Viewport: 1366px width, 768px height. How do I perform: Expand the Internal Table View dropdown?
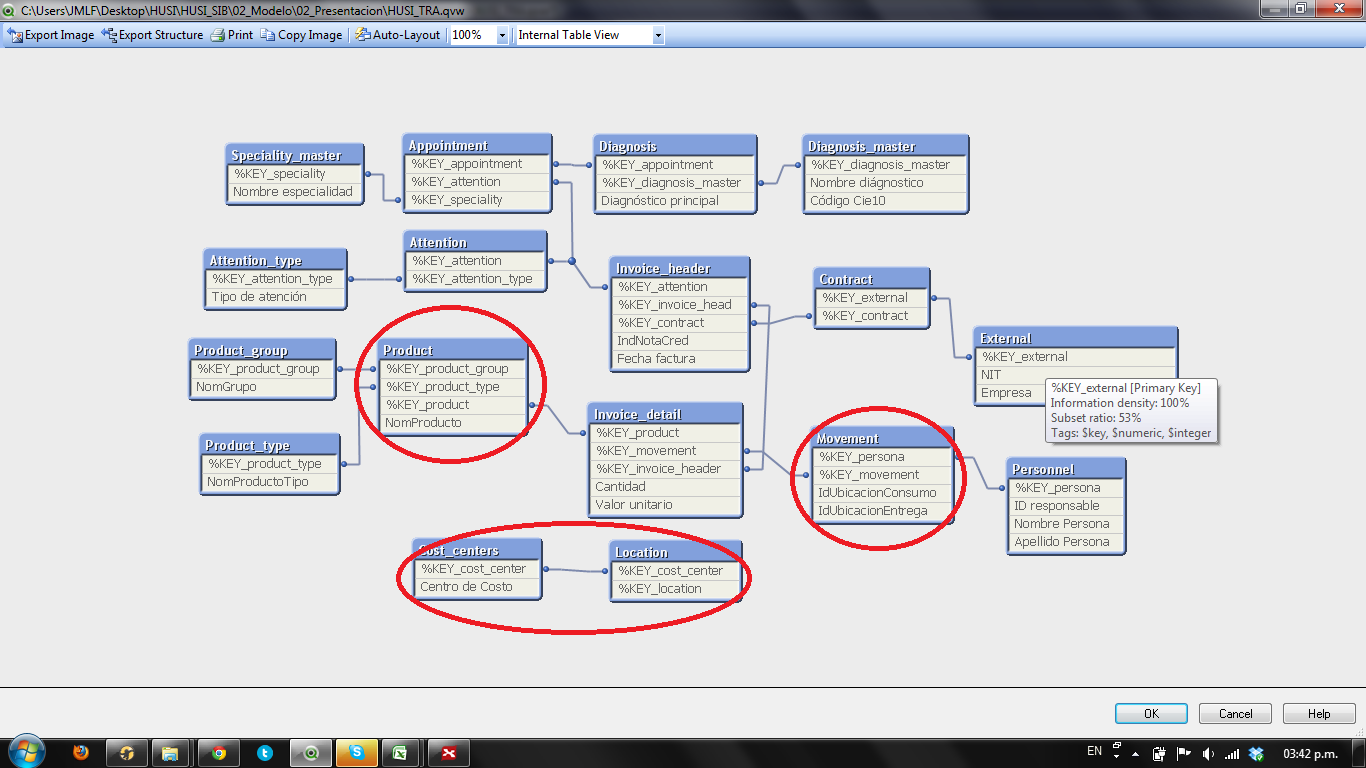[657, 35]
